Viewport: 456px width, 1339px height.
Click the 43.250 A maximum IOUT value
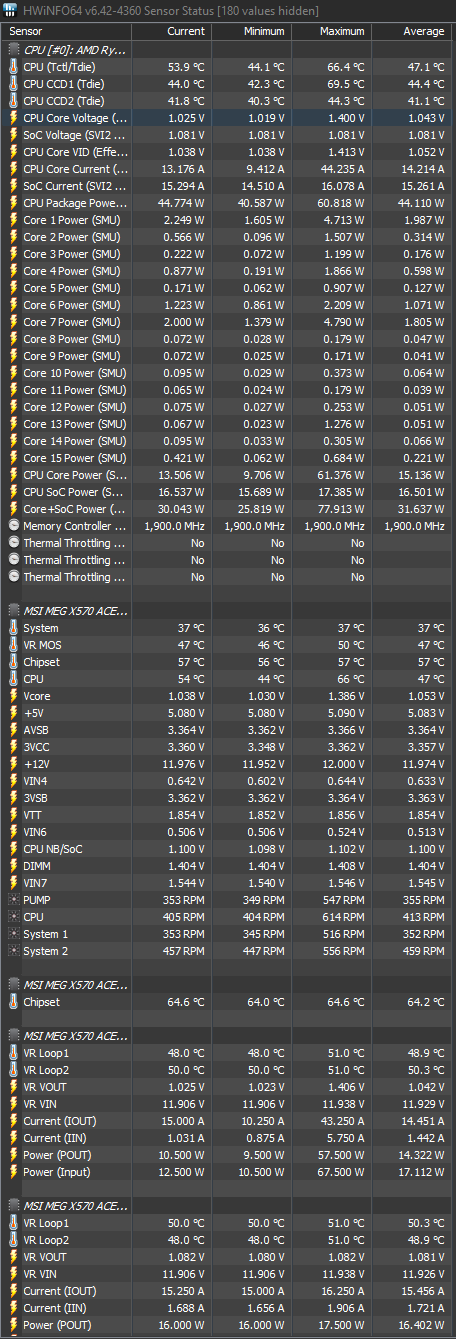(x=342, y=1121)
